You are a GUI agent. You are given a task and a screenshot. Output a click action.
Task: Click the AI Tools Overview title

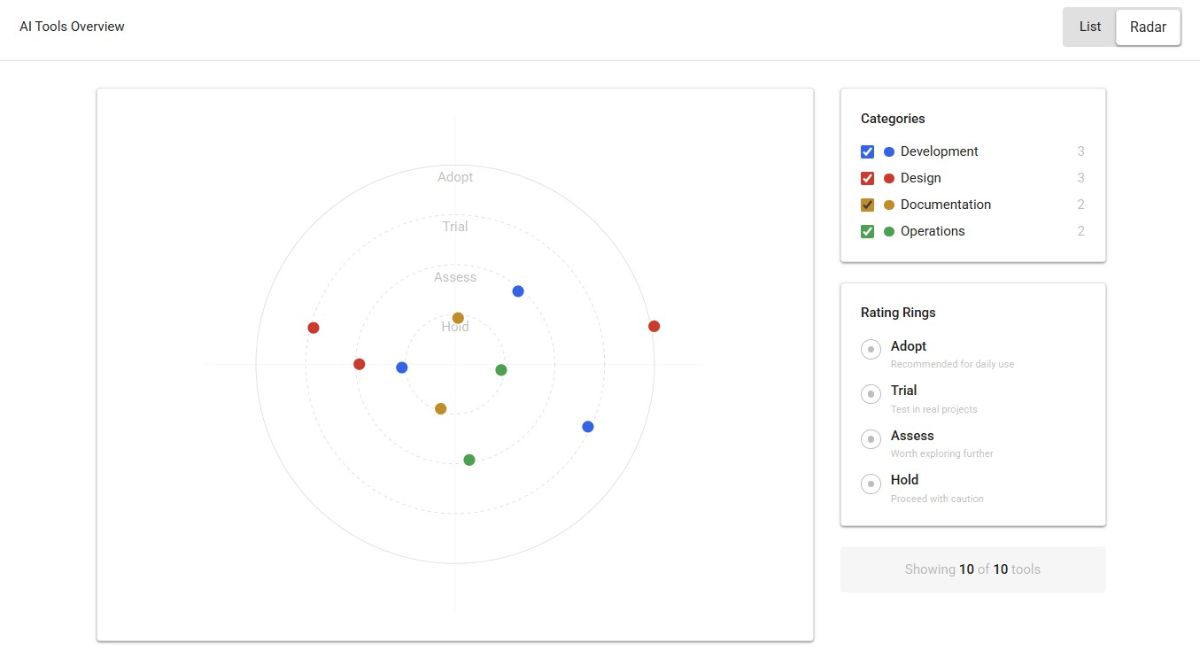tap(72, 26)
